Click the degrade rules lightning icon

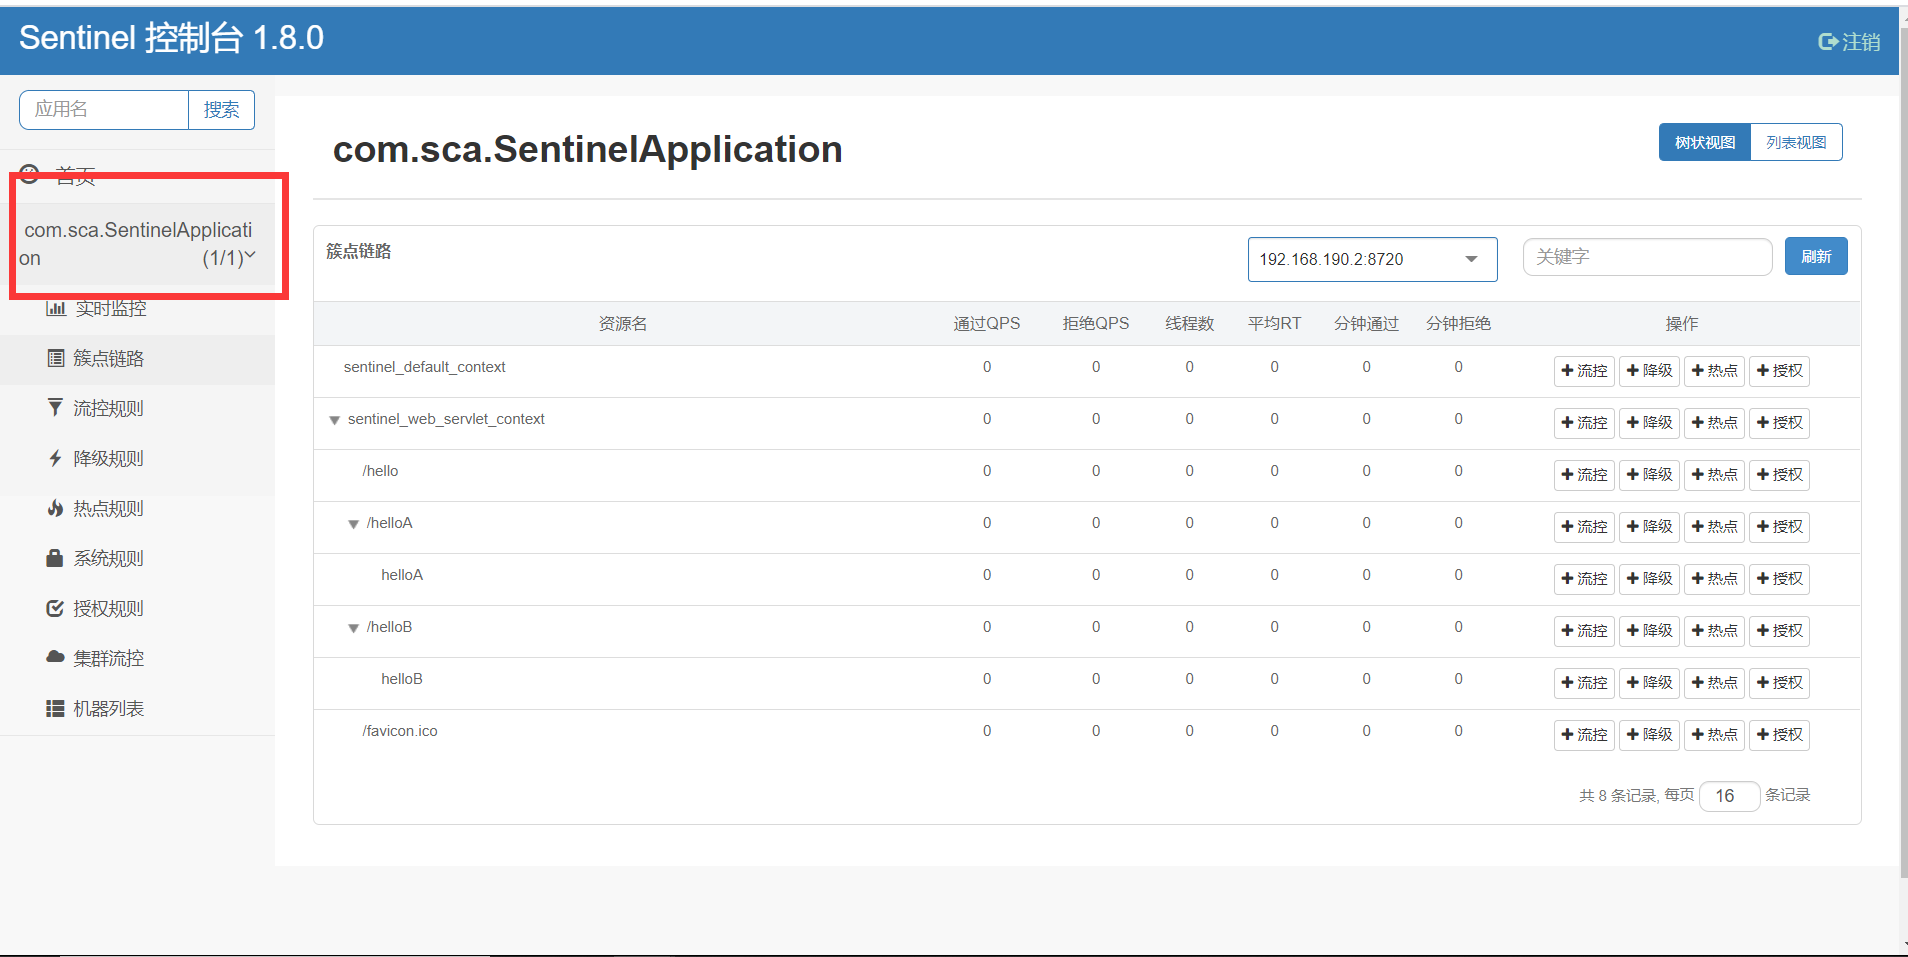tap(56, 458)
